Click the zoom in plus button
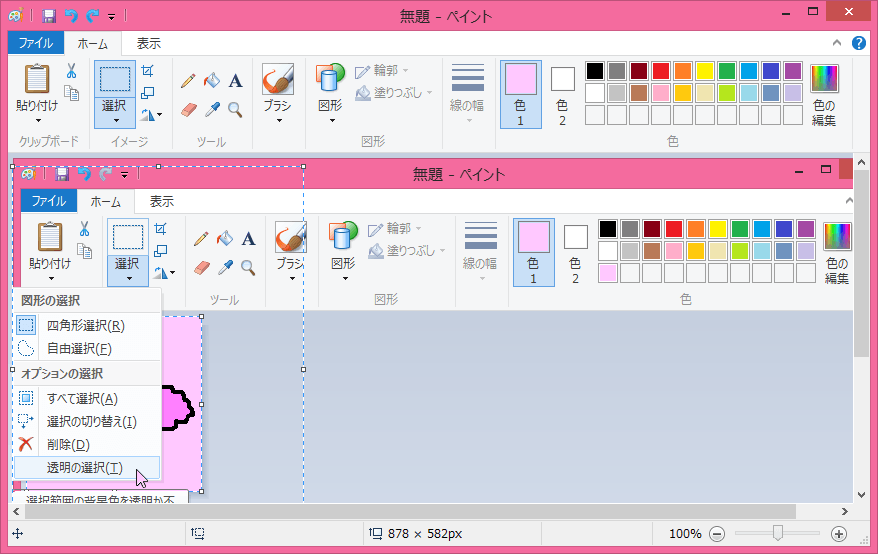 tap(838, 534)
